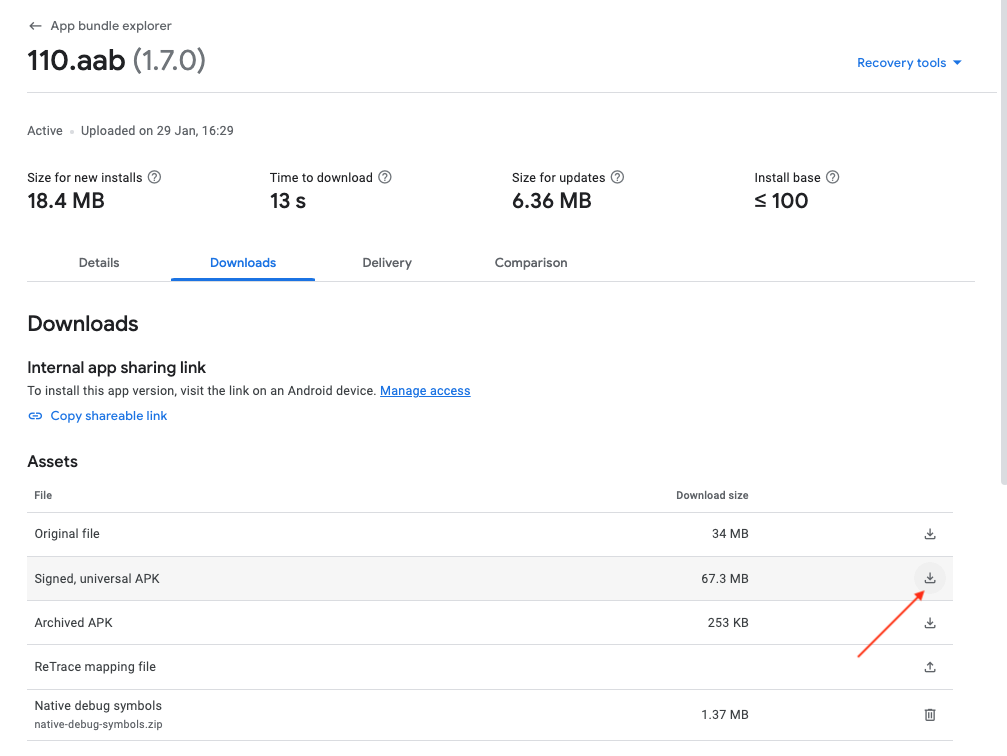Delete the Native debug symbols file
Screen dimensions: 1007x756
[x=929, y=714]
